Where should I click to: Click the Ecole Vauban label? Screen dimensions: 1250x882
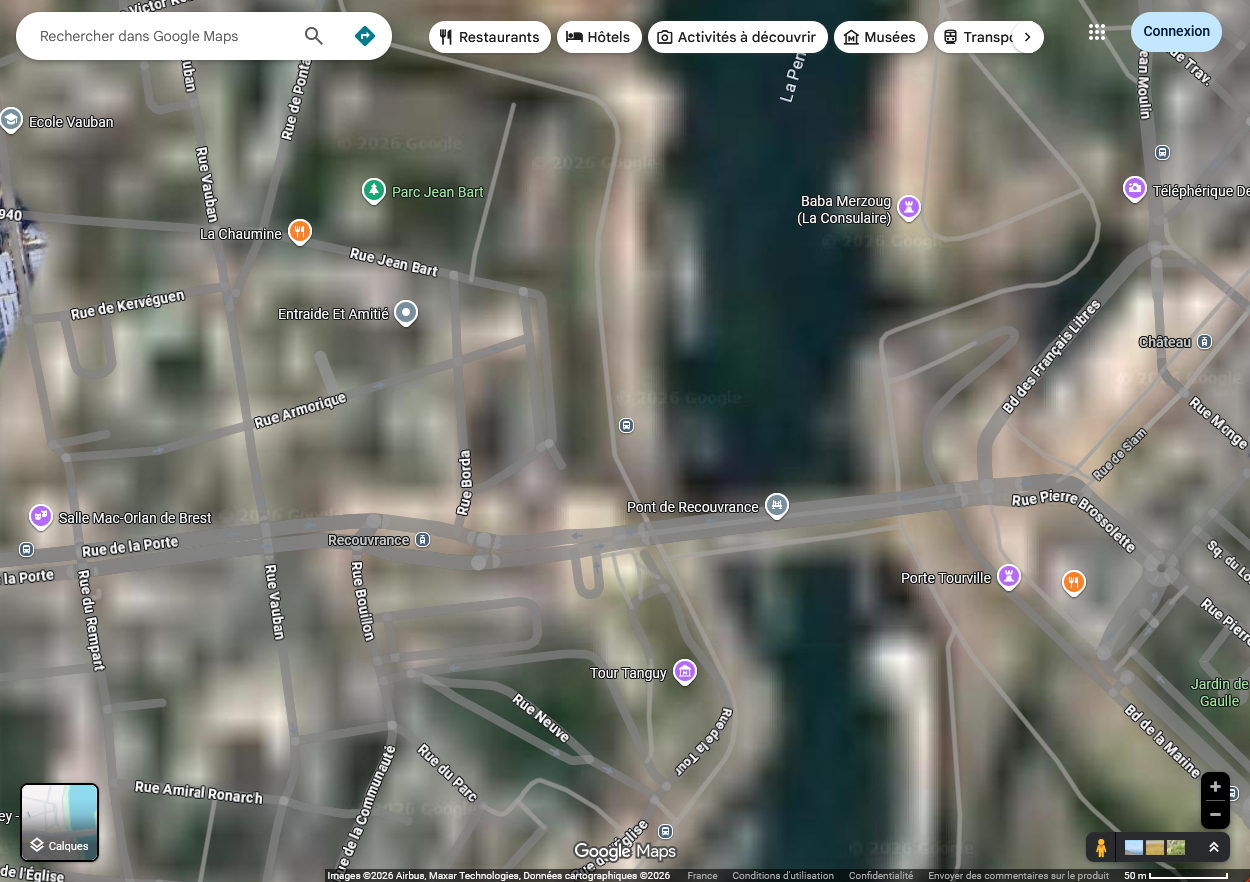(x=71, y=122)
